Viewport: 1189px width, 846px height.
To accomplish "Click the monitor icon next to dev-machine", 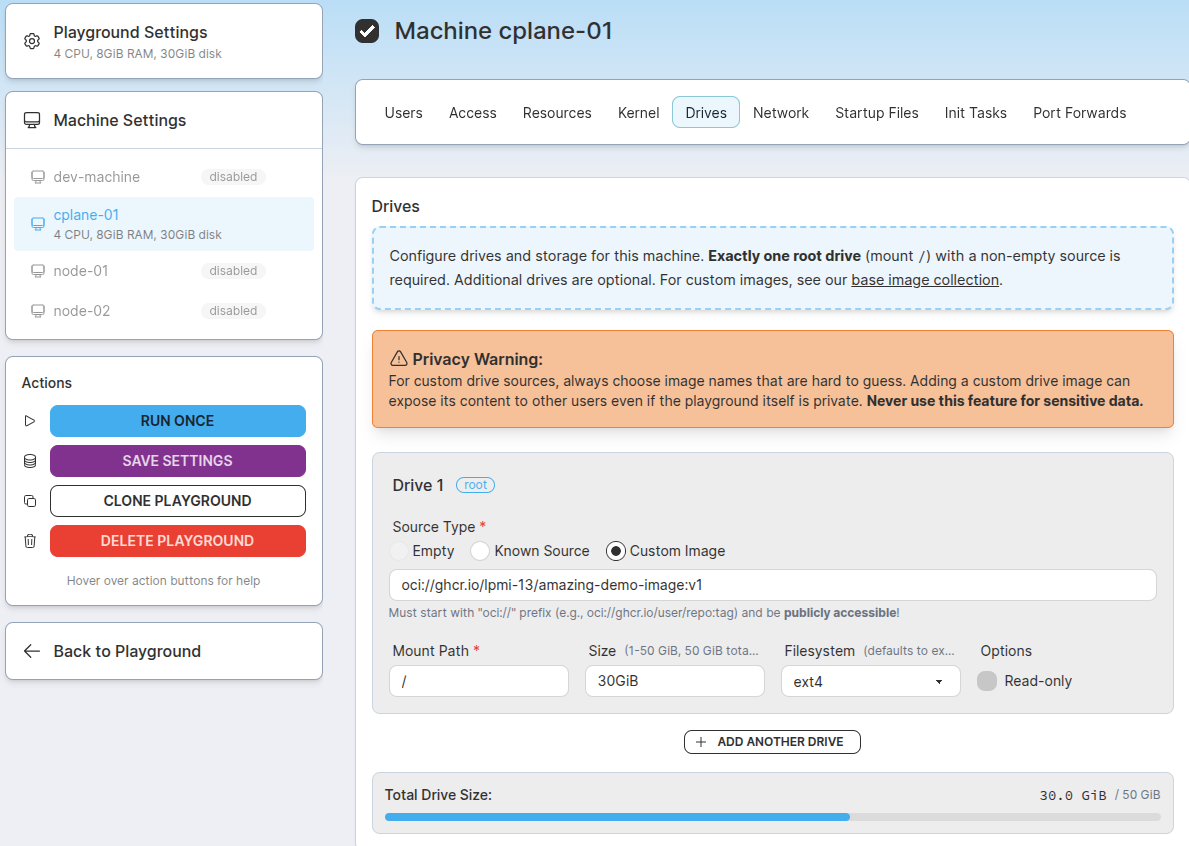I will [38, 177].
